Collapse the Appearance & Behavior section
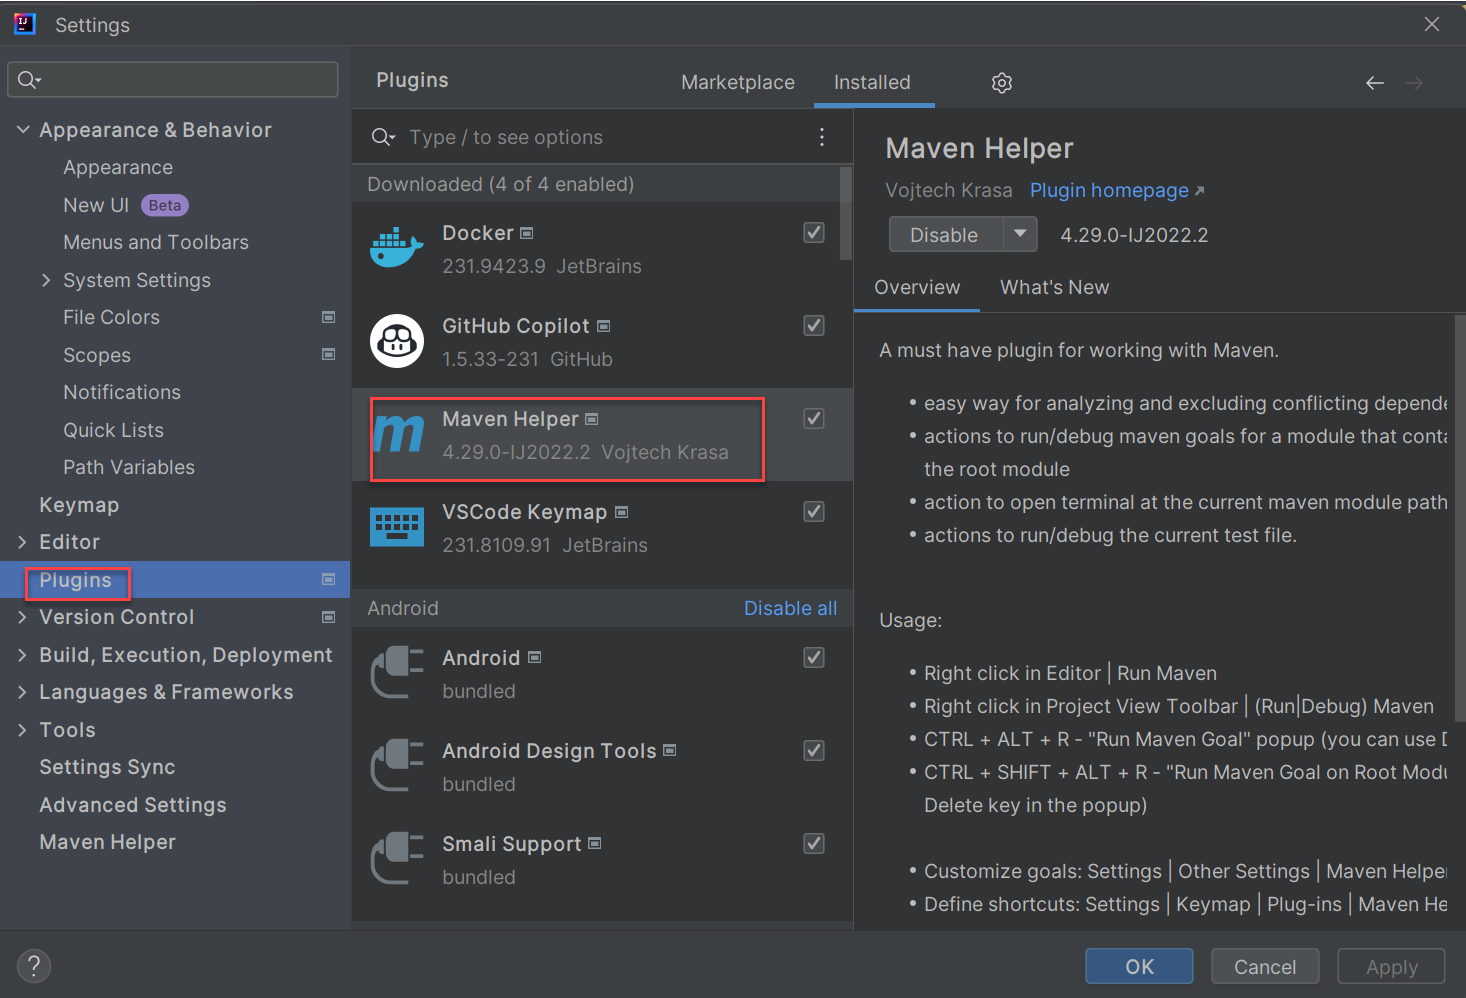Image resolution: width=1466 pixels, height=998 pixels. tap(23, 129)
